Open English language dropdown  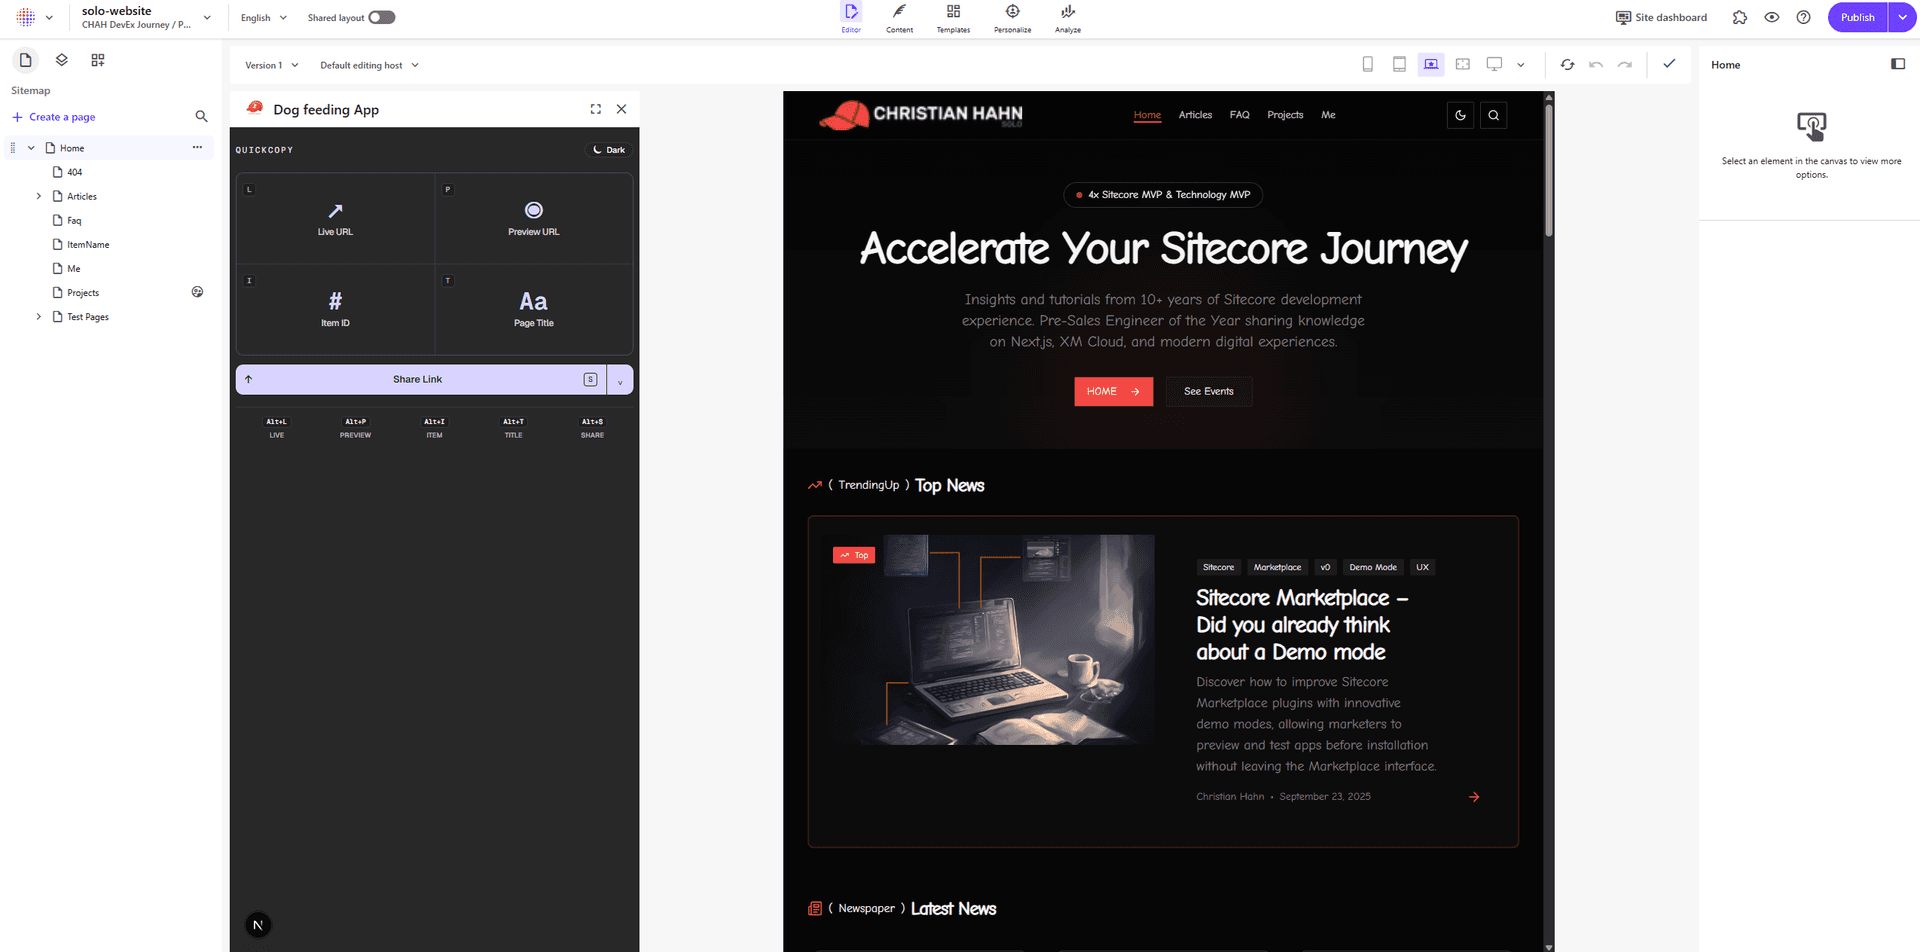coord(264,18)
